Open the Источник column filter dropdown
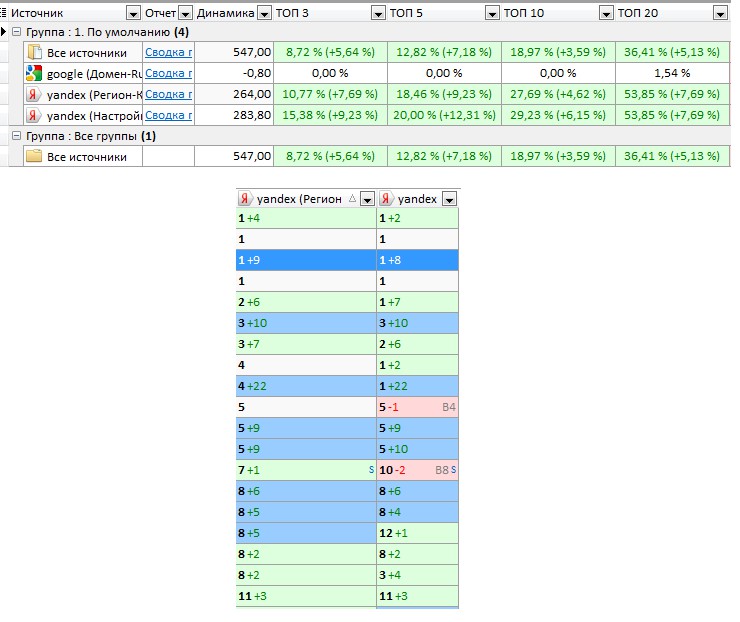This screenshot has height=622, width=740. 134,14
